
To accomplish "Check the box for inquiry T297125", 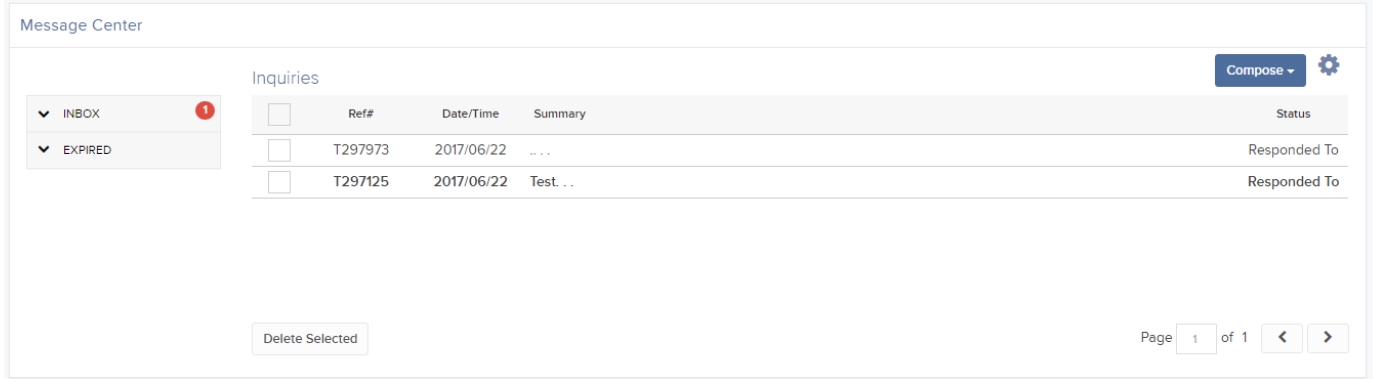I will (279, 182).
